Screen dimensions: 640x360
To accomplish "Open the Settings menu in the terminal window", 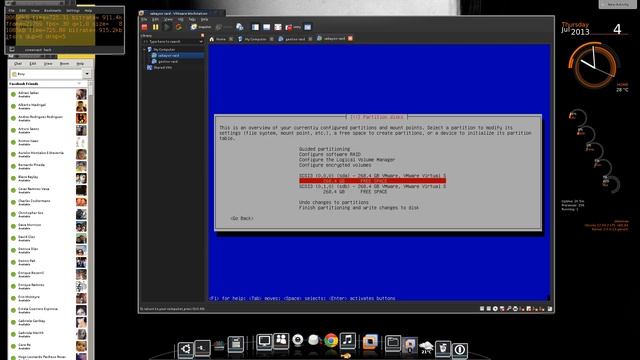I will tap(73, 11).
